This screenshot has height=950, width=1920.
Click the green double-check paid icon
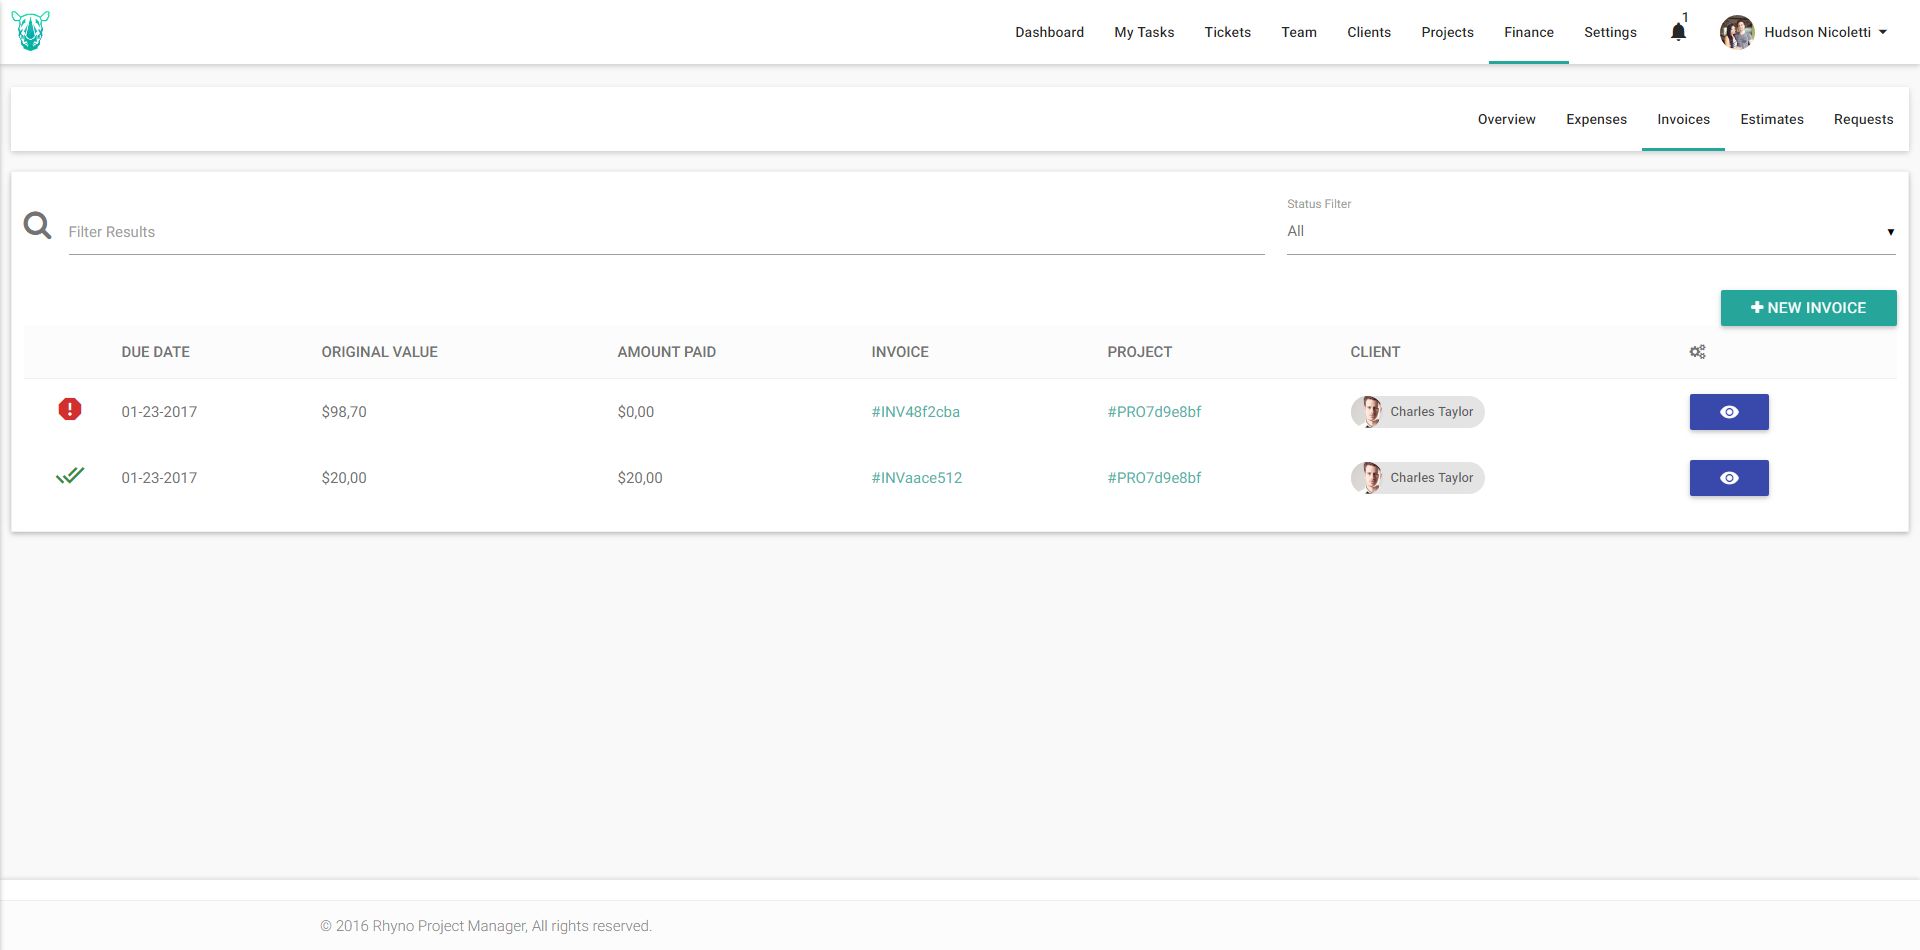tap(70, 476)
